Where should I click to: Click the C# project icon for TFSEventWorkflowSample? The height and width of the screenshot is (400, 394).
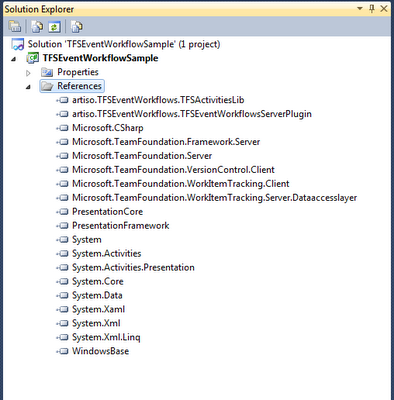point(33,58)
